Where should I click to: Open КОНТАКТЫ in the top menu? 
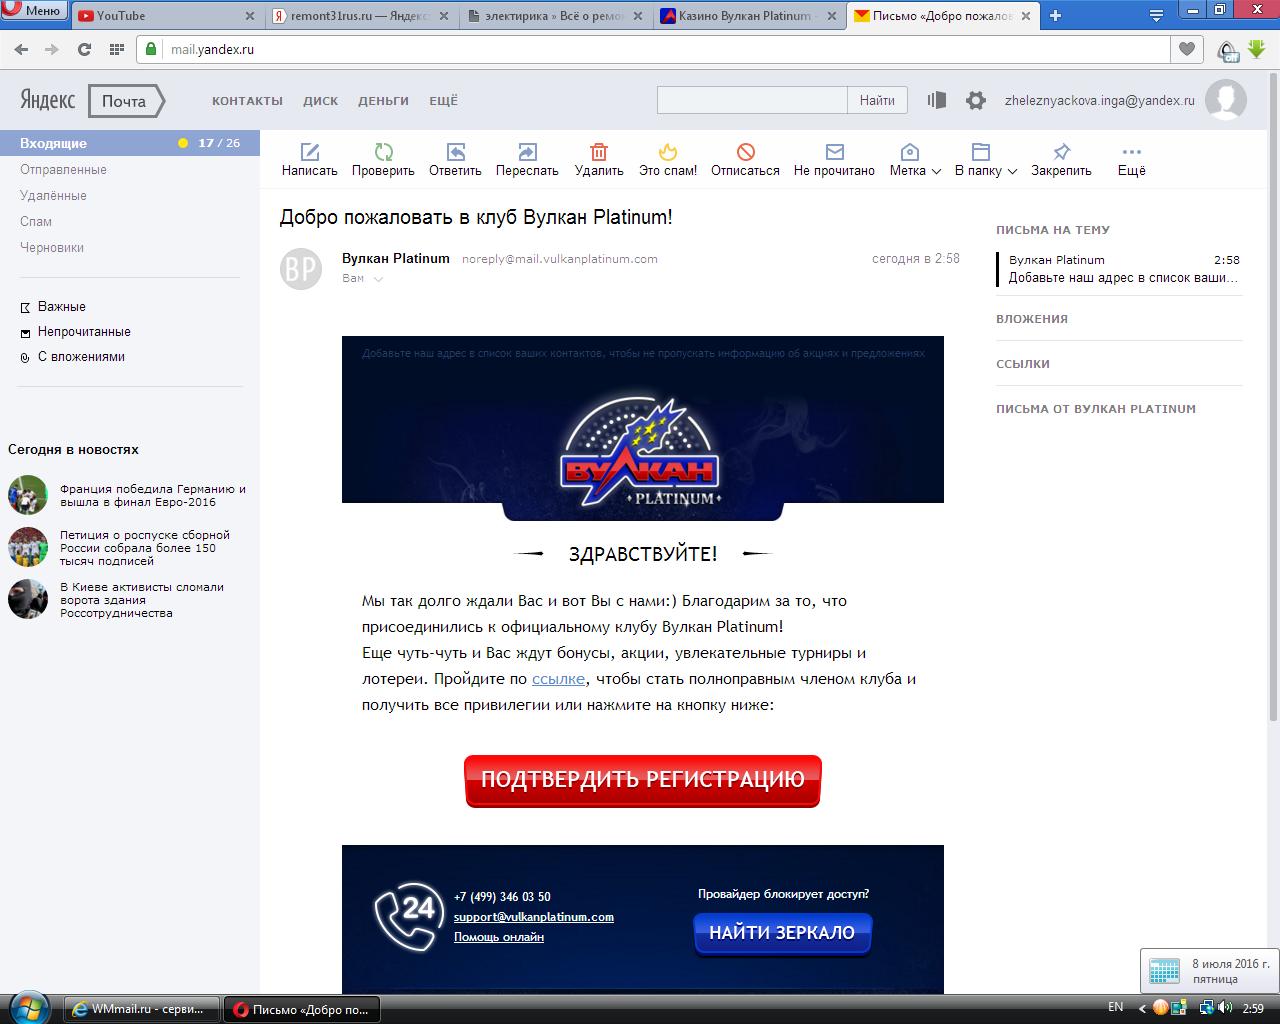[x=247, y=101]
